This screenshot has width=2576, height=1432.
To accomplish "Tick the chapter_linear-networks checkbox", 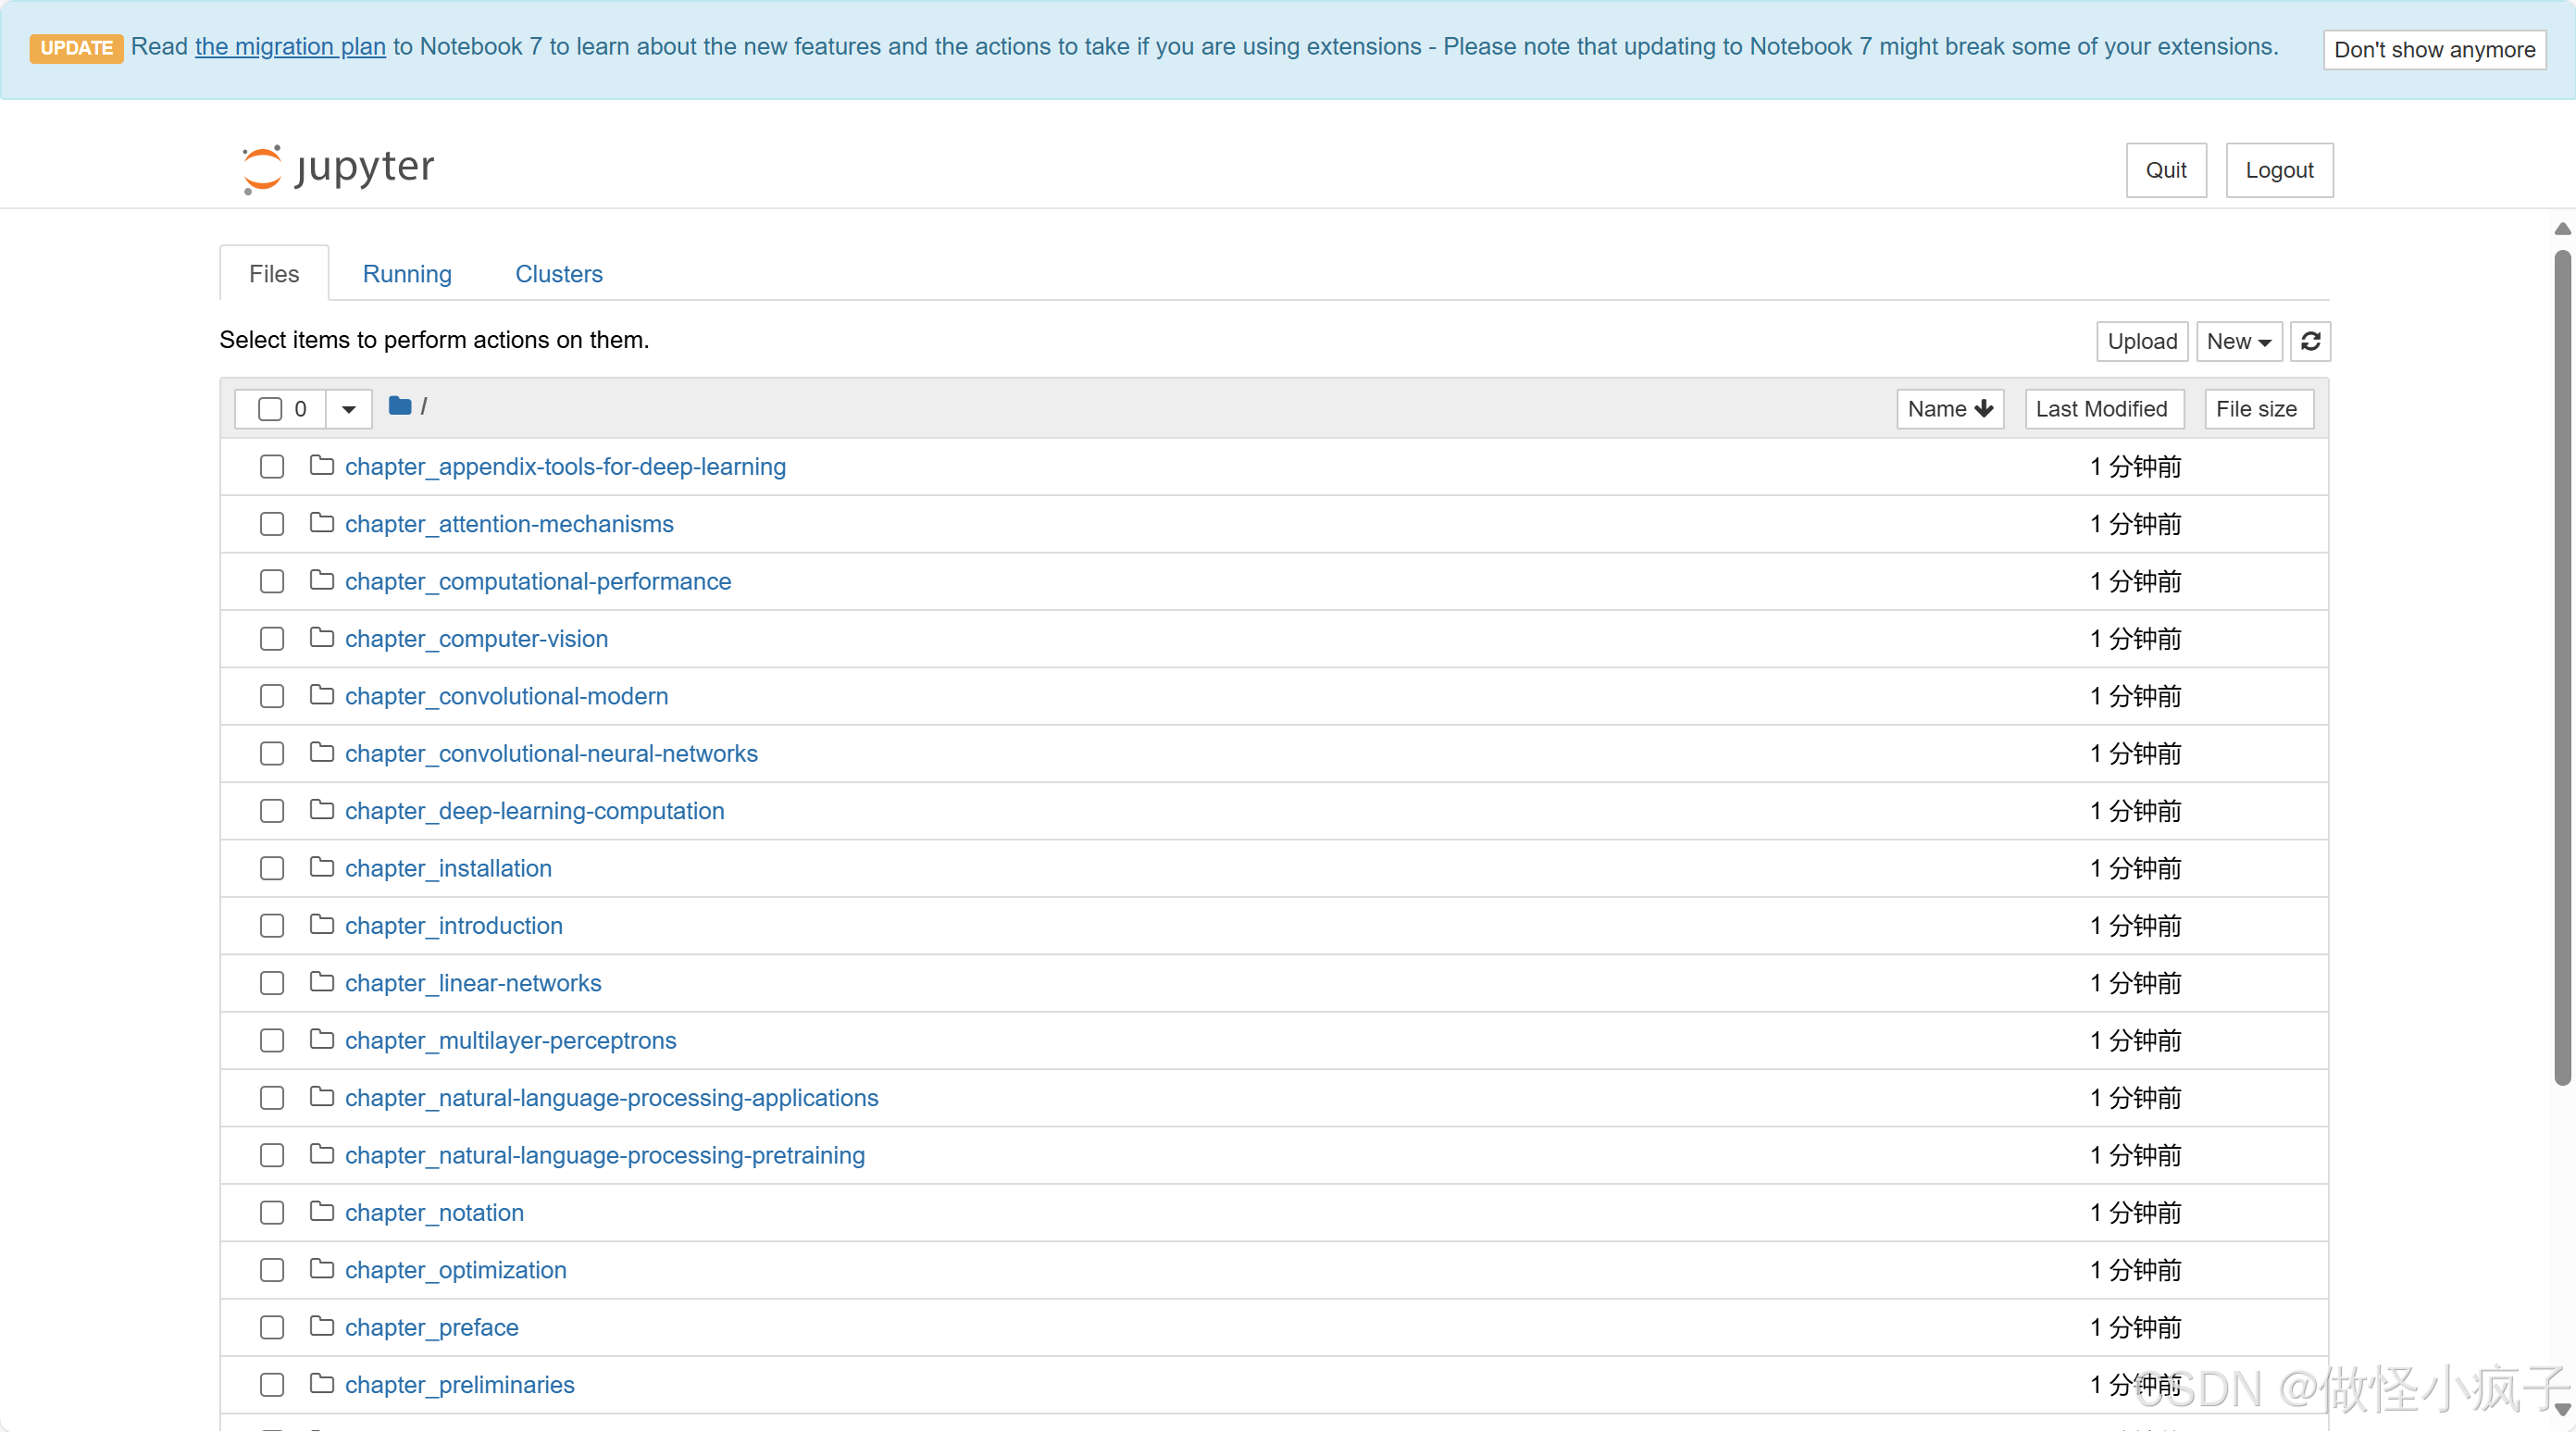I will (272, 983).
